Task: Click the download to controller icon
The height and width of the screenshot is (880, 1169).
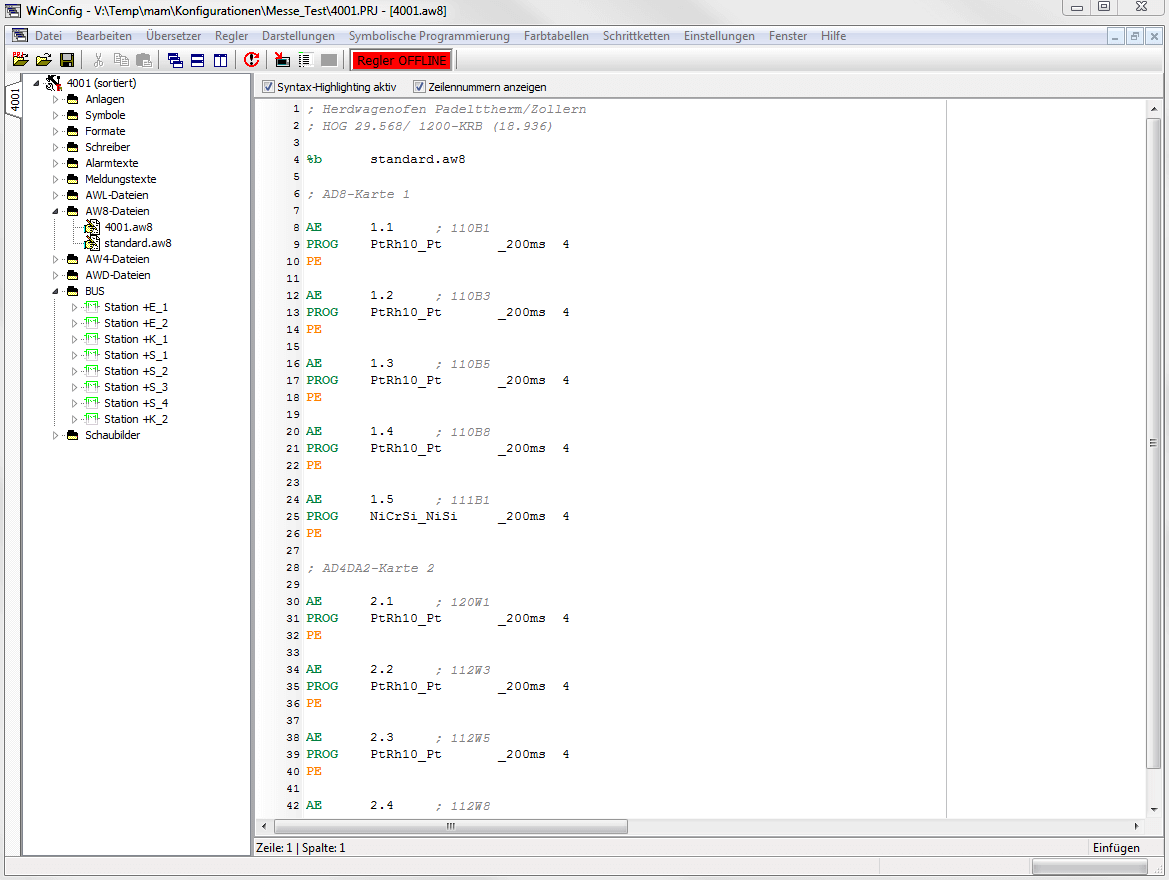Action: pos(283,60)
